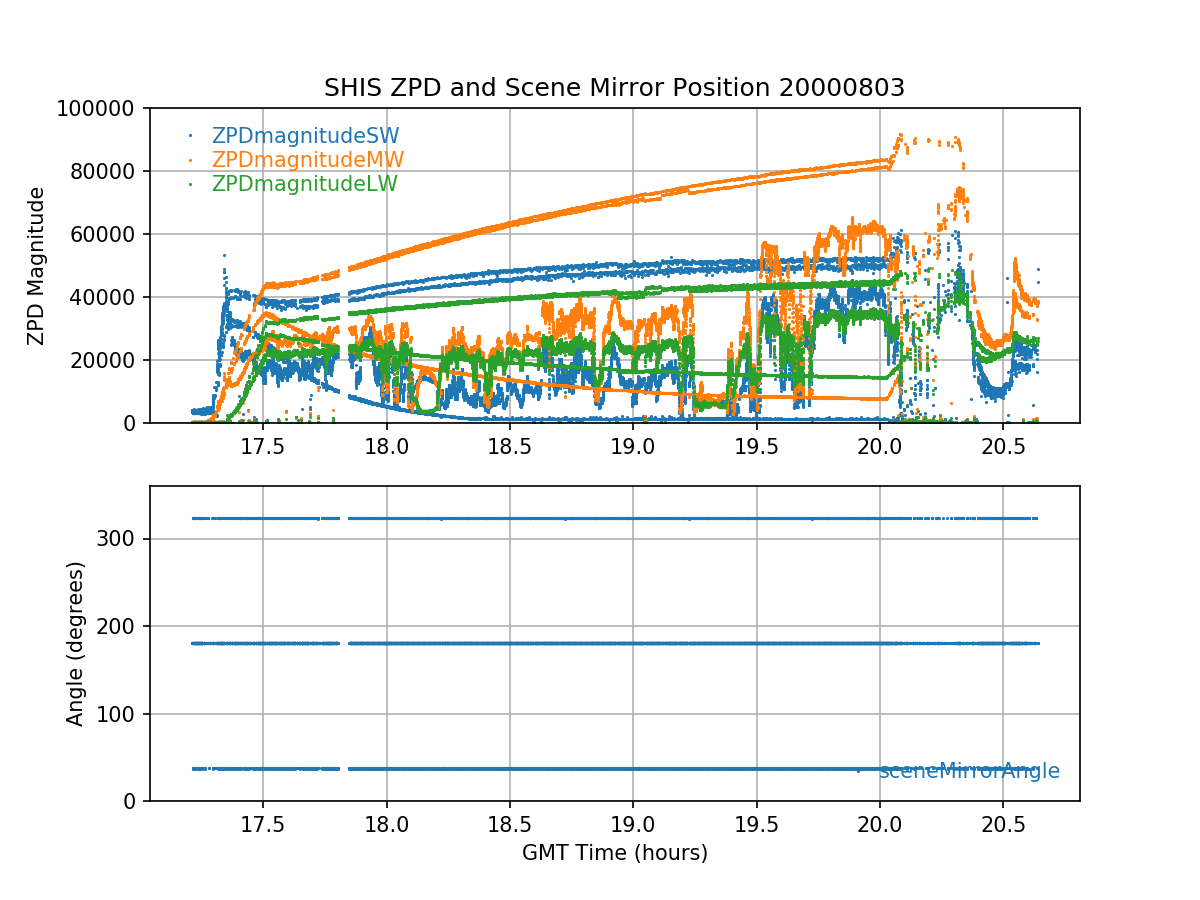
Task: Select the sceneMirrorAngle legend label
Action: tap(968, 771)
